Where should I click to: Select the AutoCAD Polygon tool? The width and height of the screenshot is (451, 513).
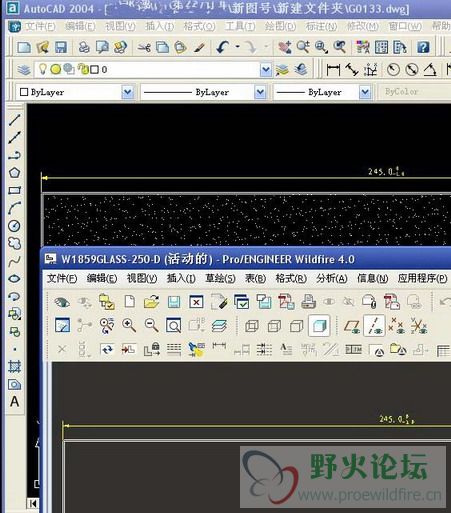[x=14, y=173]
